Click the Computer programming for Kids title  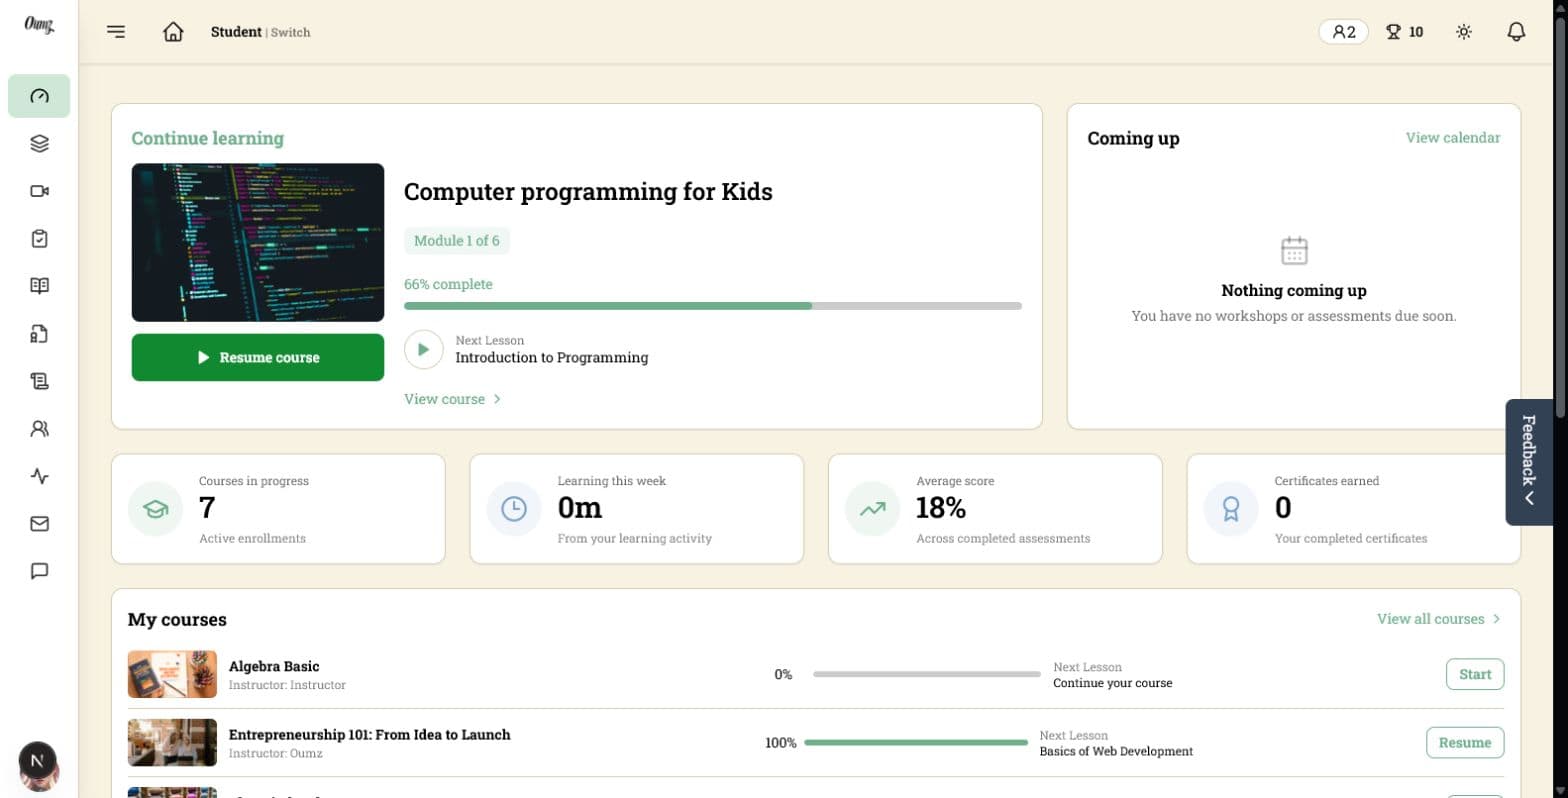click(x=588, y=192)
